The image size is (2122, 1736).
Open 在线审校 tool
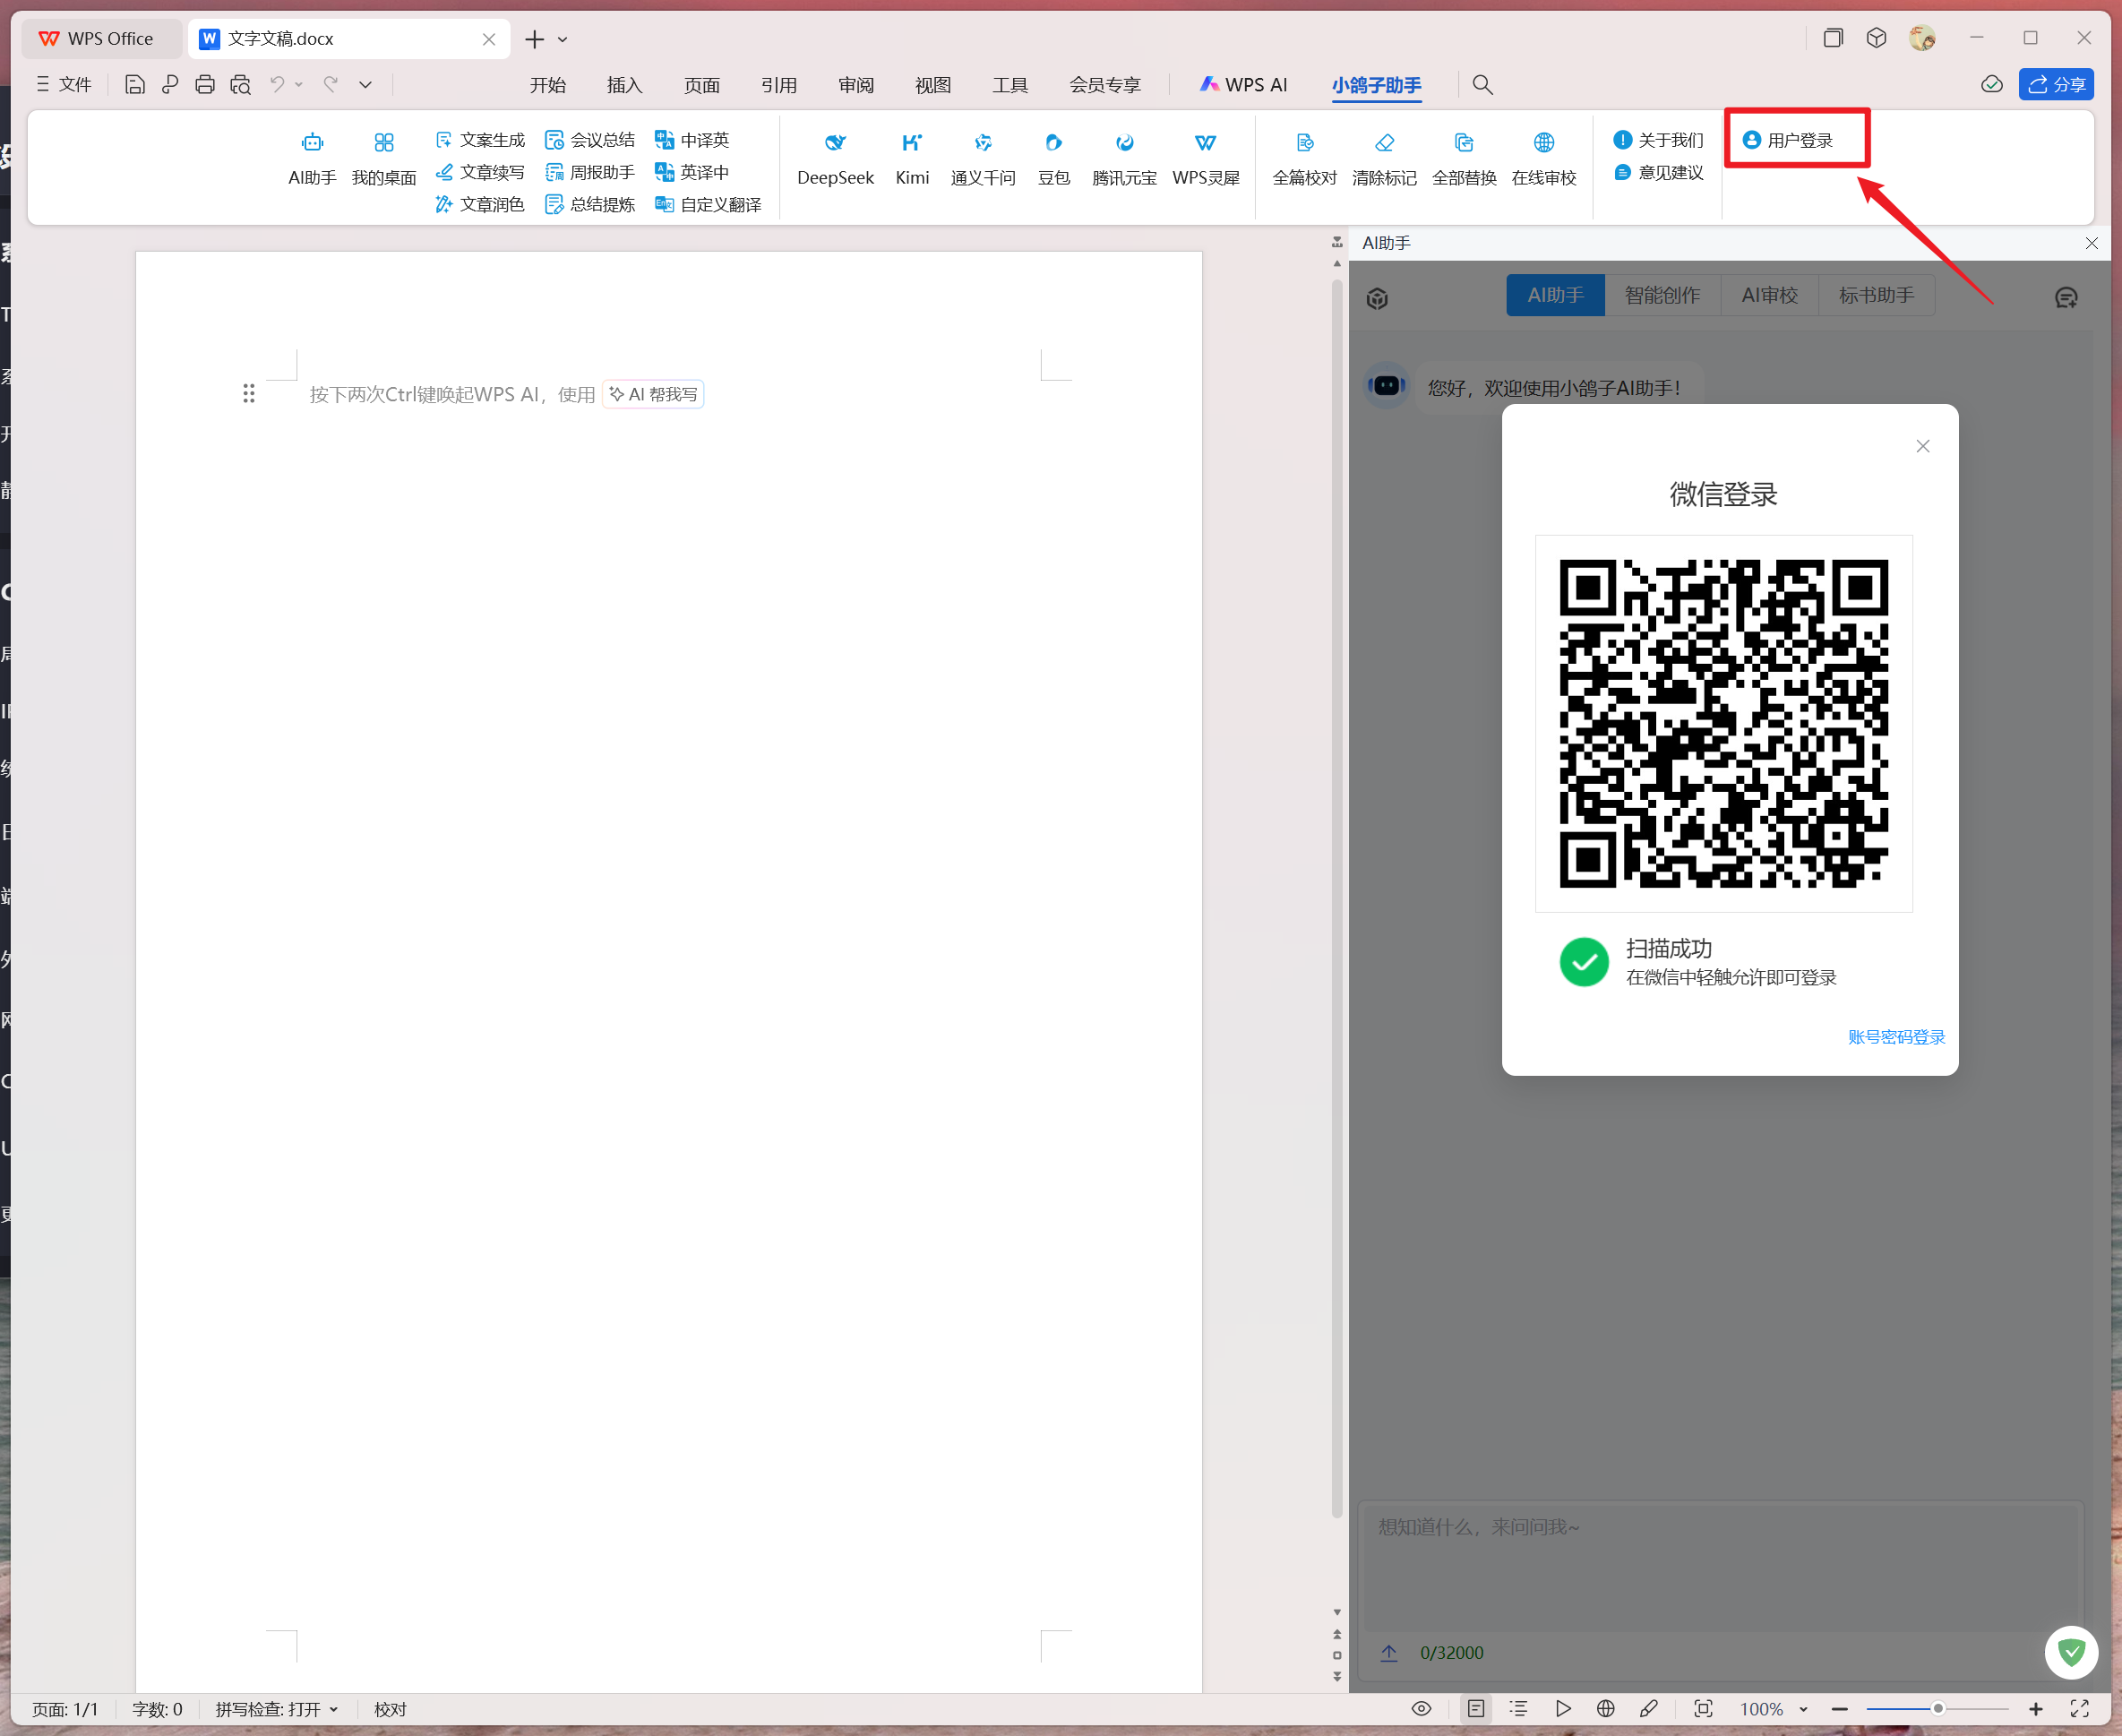click(1544, 159)
